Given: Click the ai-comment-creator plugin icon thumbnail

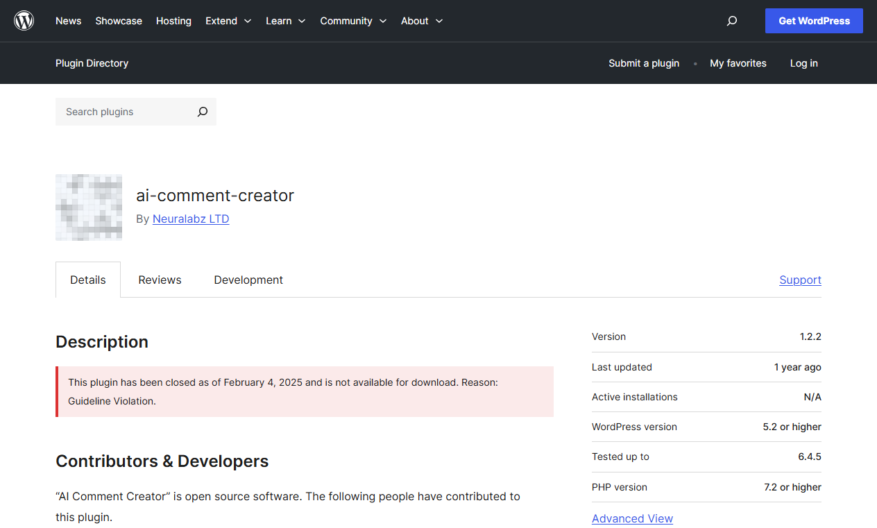Looking at the screenshot, I should click(88, 208).
